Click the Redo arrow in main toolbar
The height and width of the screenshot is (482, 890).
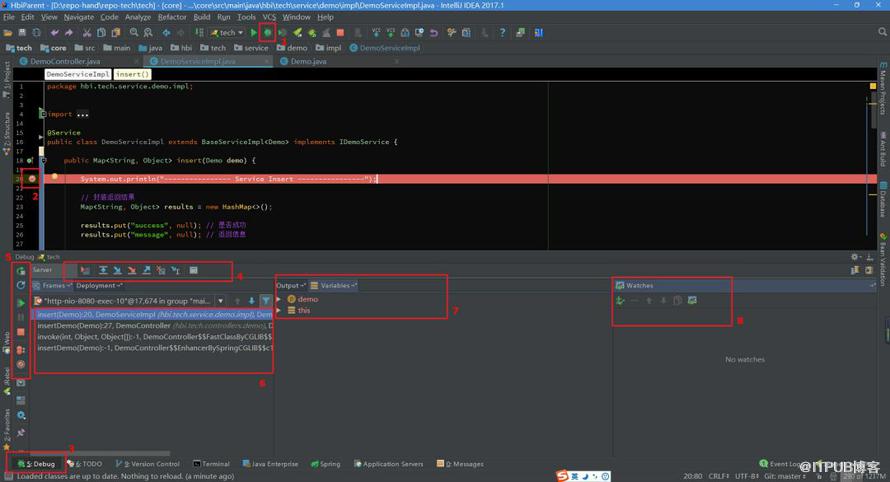[69, 33]
